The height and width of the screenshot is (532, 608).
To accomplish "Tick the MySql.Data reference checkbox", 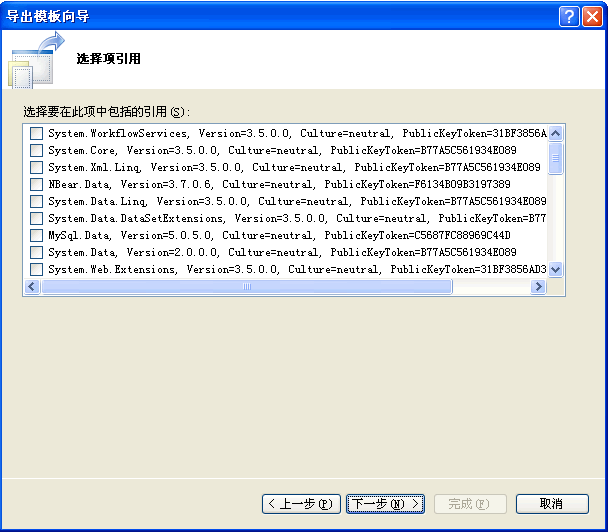I will pos(36,235).
